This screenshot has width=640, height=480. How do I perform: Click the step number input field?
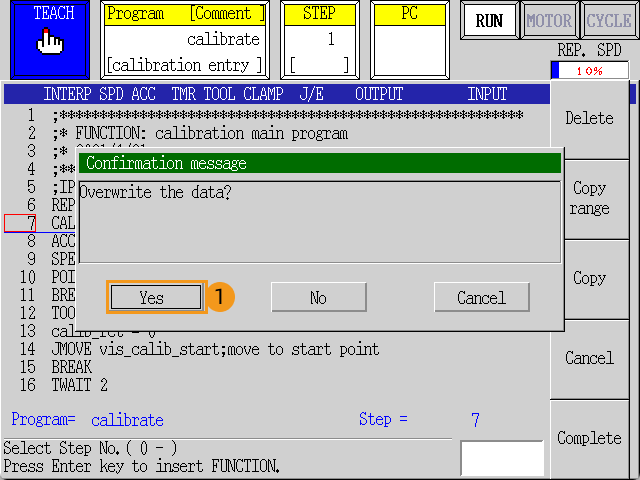(501, 458)
